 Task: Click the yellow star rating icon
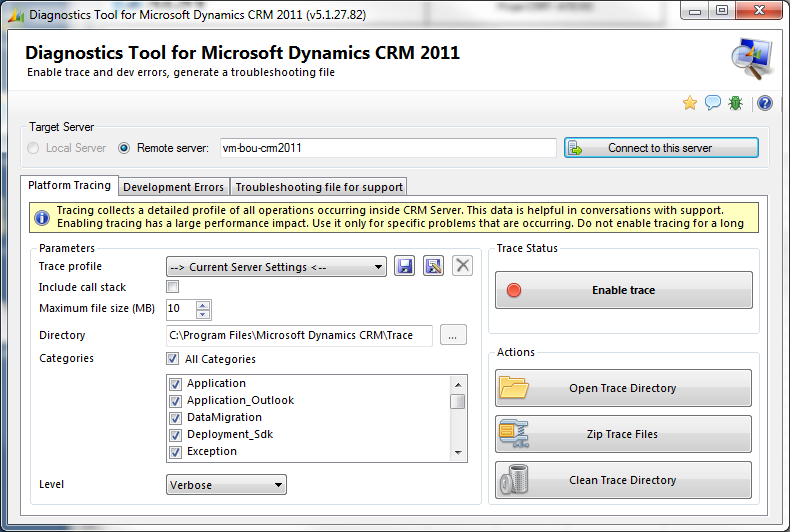(x=690, y=103)
